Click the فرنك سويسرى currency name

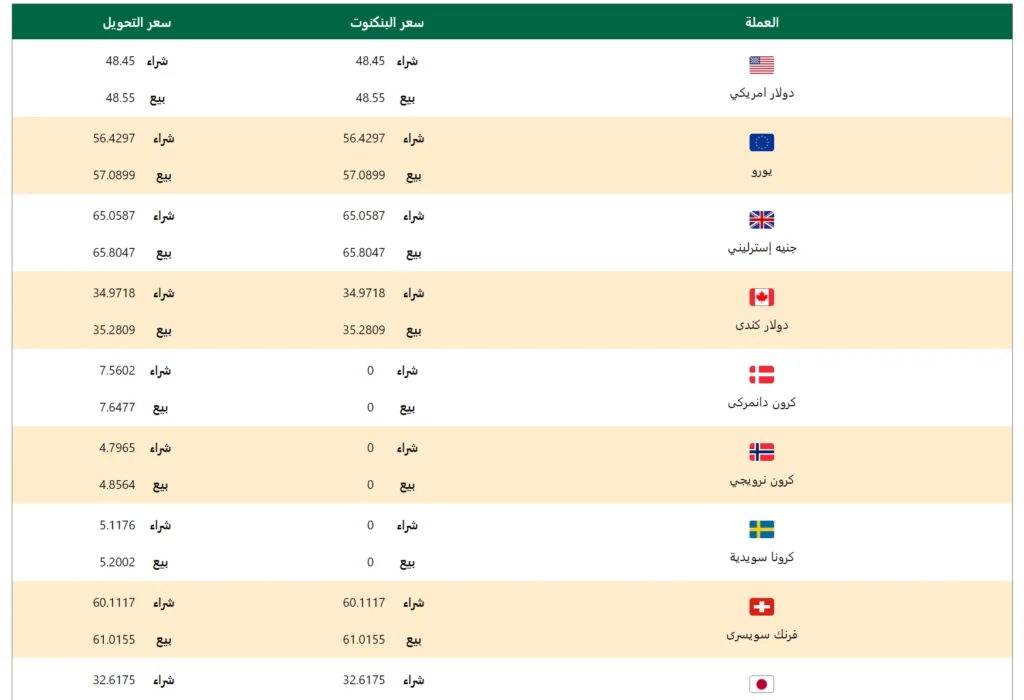[762, 635]
